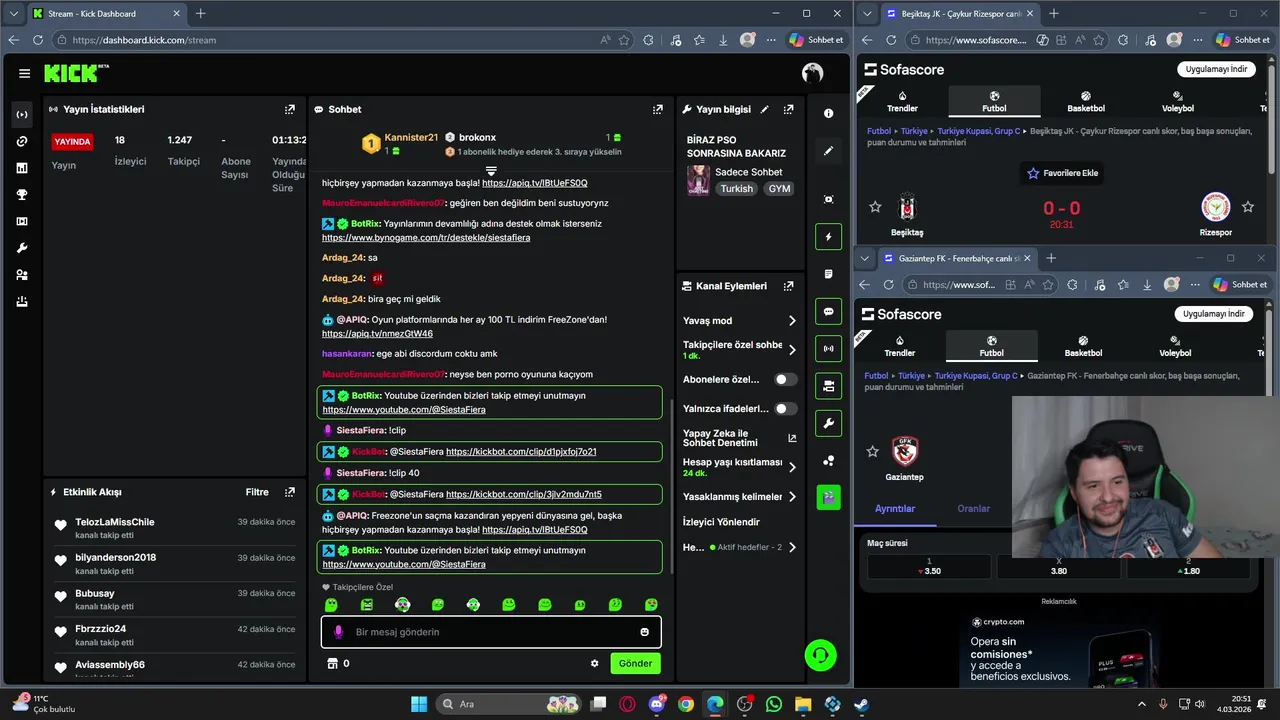Open bynogame destekle link in chat
This screenshot has width=1280, height=720.
426,238
